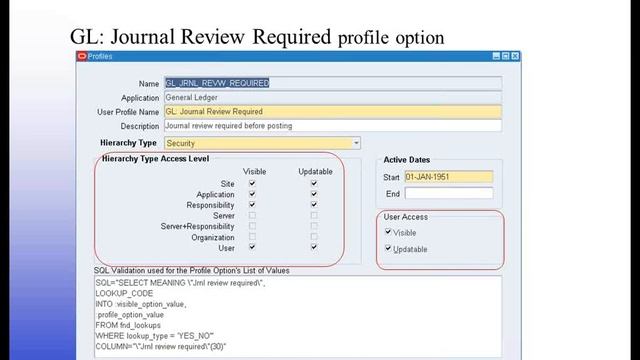This screenshot has width=640, height=360.
Task: Toggle Organization Visible checkbox
Action: click(252, 236)
